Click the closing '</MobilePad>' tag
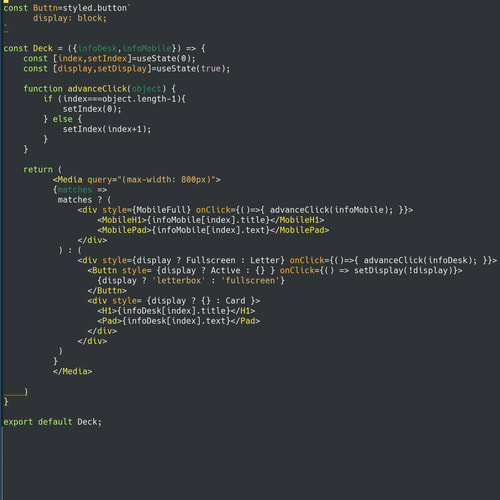Screen dimensions: 500x500 click(299, 230)
